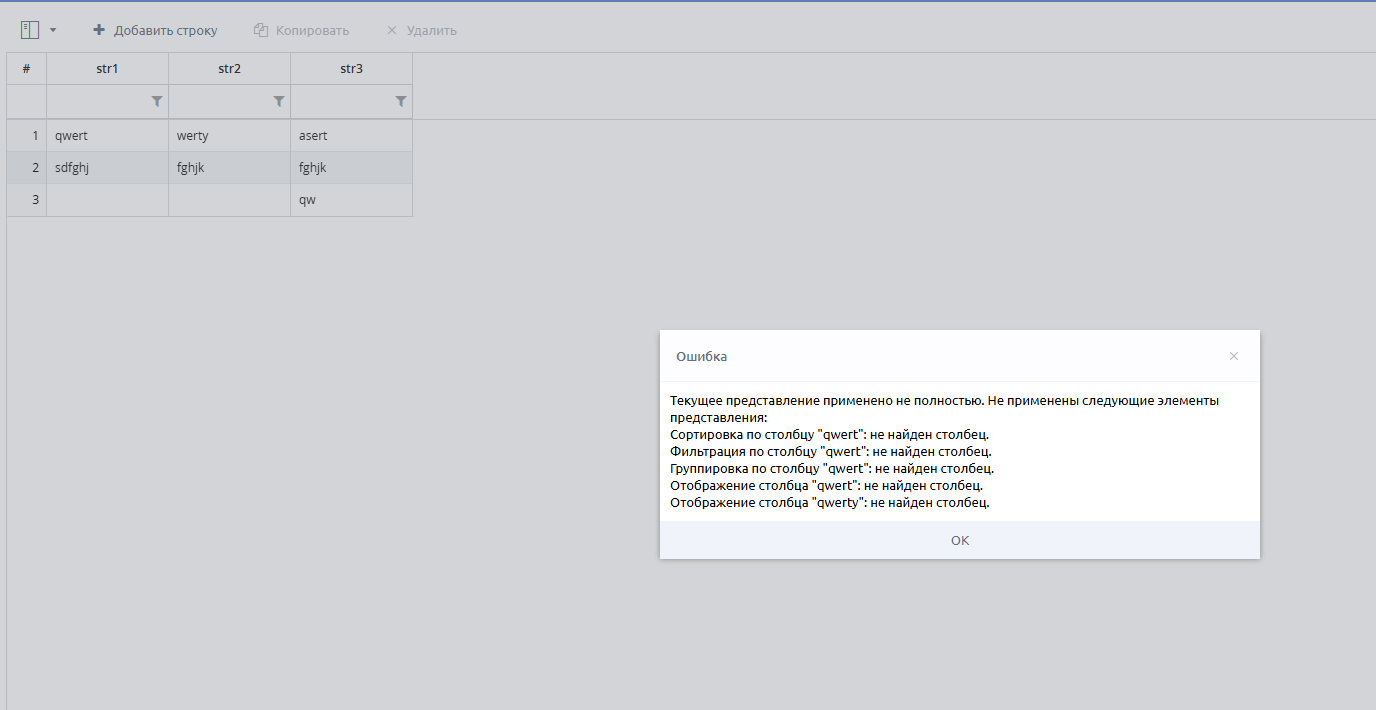Click the view layout panel icon
The width and height of the screenshot is (1376, 710).
click(x=29, y=30)
